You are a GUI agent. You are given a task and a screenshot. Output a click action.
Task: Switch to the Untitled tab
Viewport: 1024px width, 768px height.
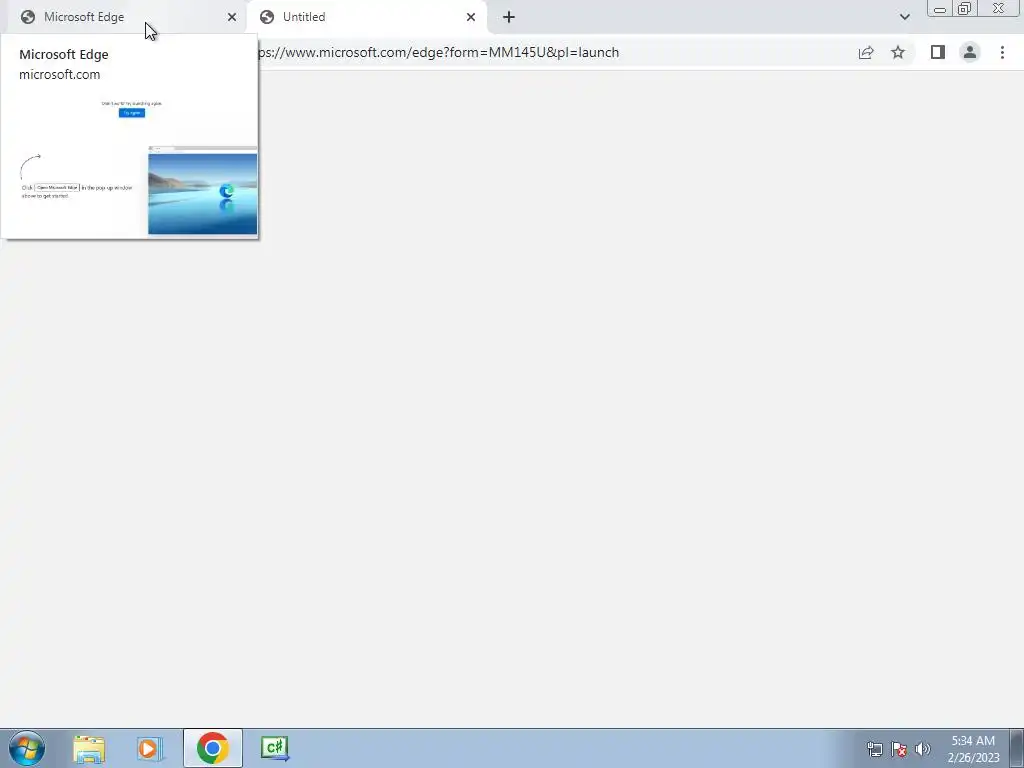[366, 17]
